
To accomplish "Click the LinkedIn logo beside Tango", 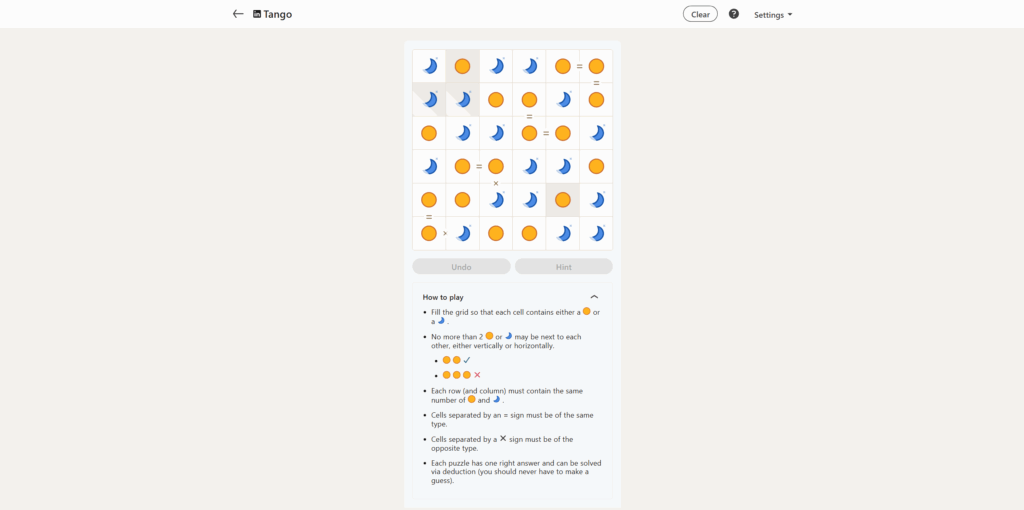I will 257,15.
